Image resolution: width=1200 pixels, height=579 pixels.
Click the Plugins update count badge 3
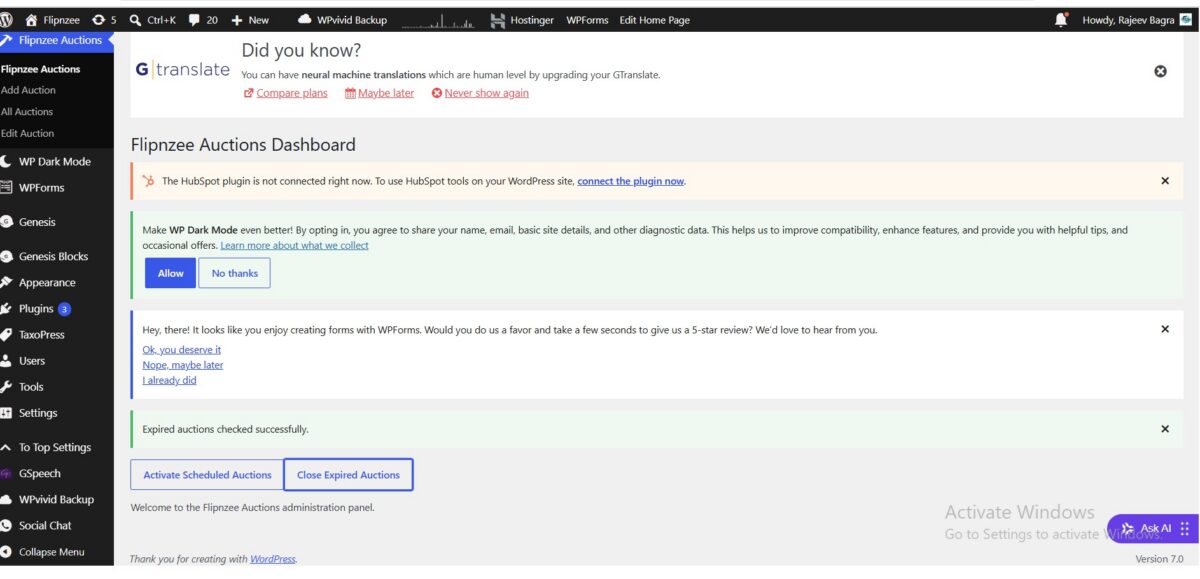point(64,309)
